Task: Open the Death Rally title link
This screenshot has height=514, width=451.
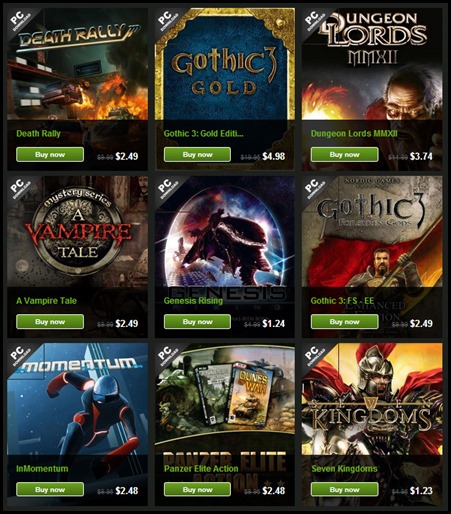Action: [38, 134]
